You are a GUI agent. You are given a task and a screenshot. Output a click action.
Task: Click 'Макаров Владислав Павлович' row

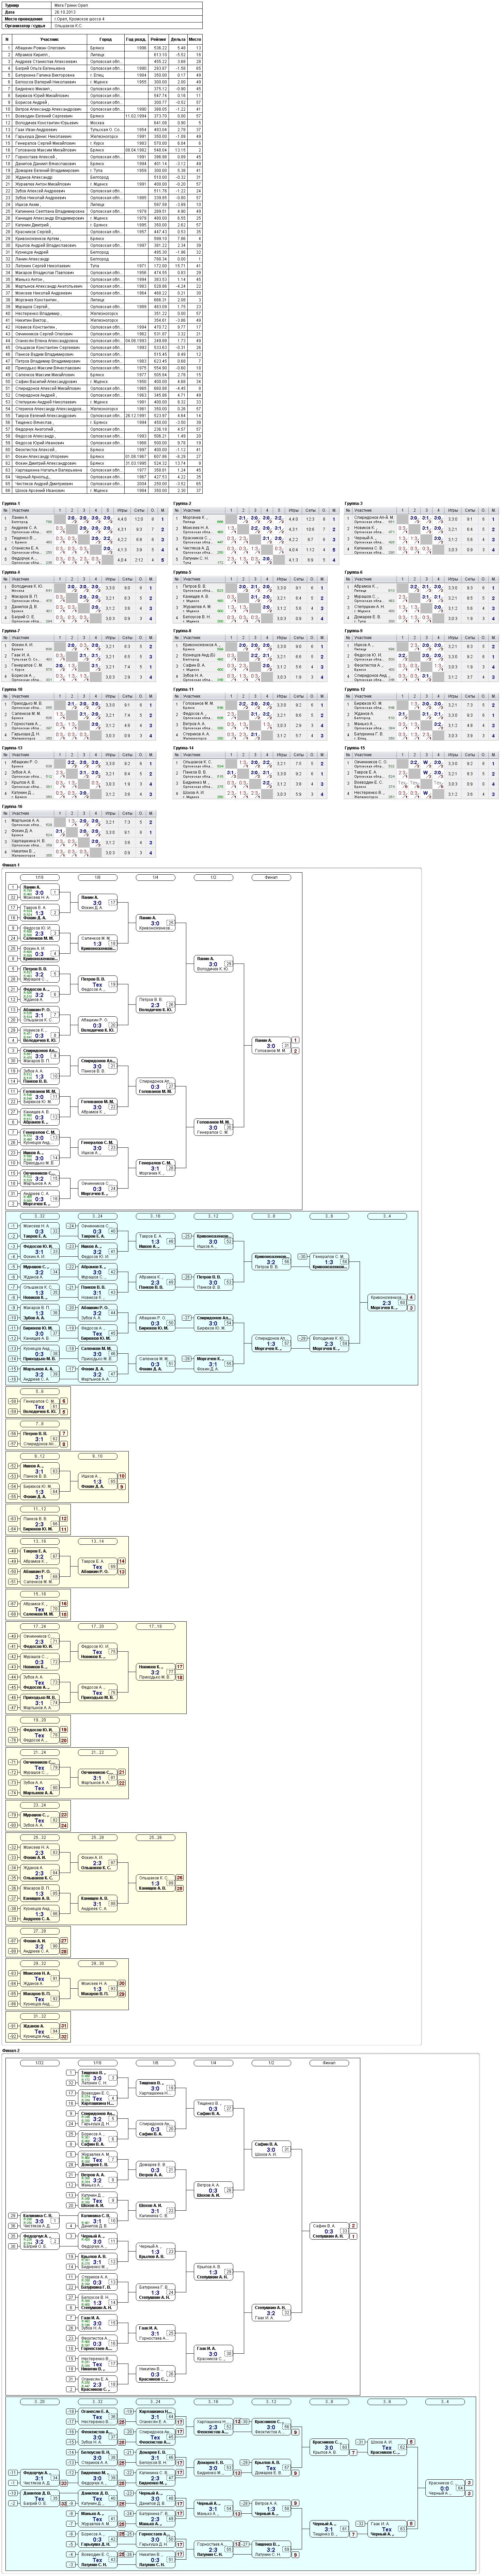coord(102,273)
